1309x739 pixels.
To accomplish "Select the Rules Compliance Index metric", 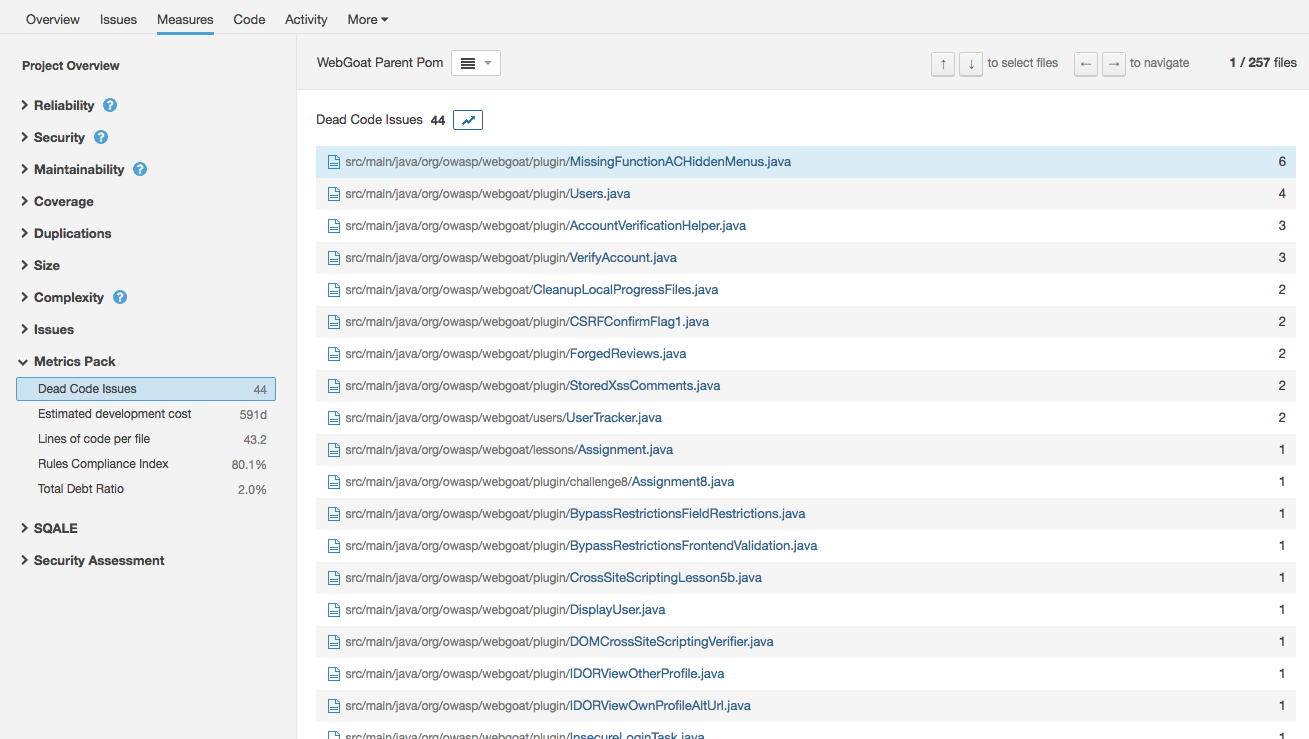I will (103, 464).
